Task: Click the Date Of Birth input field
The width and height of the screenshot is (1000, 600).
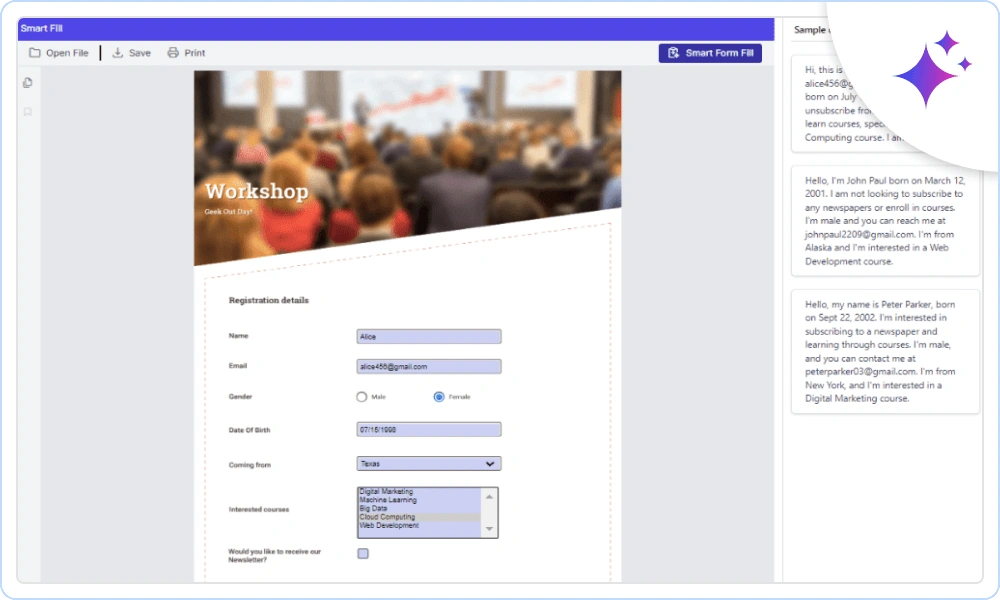Action: pyautogui.click(x=428, y=429)
